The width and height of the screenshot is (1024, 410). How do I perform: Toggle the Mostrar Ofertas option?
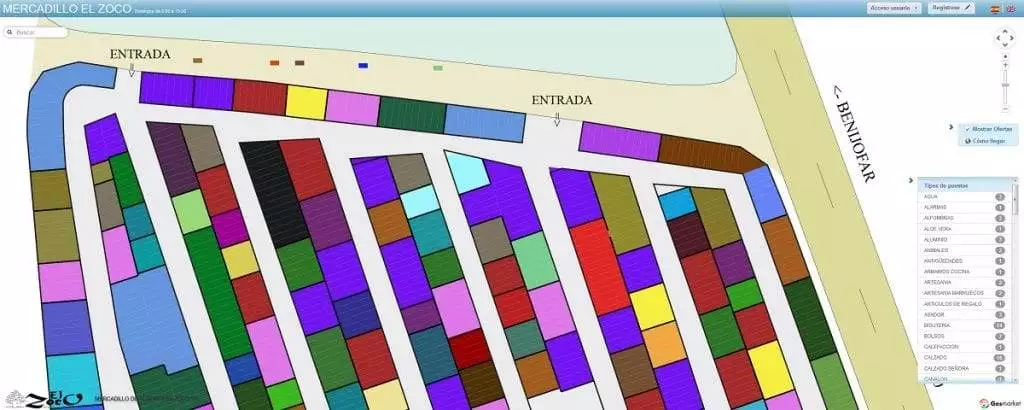989,129
